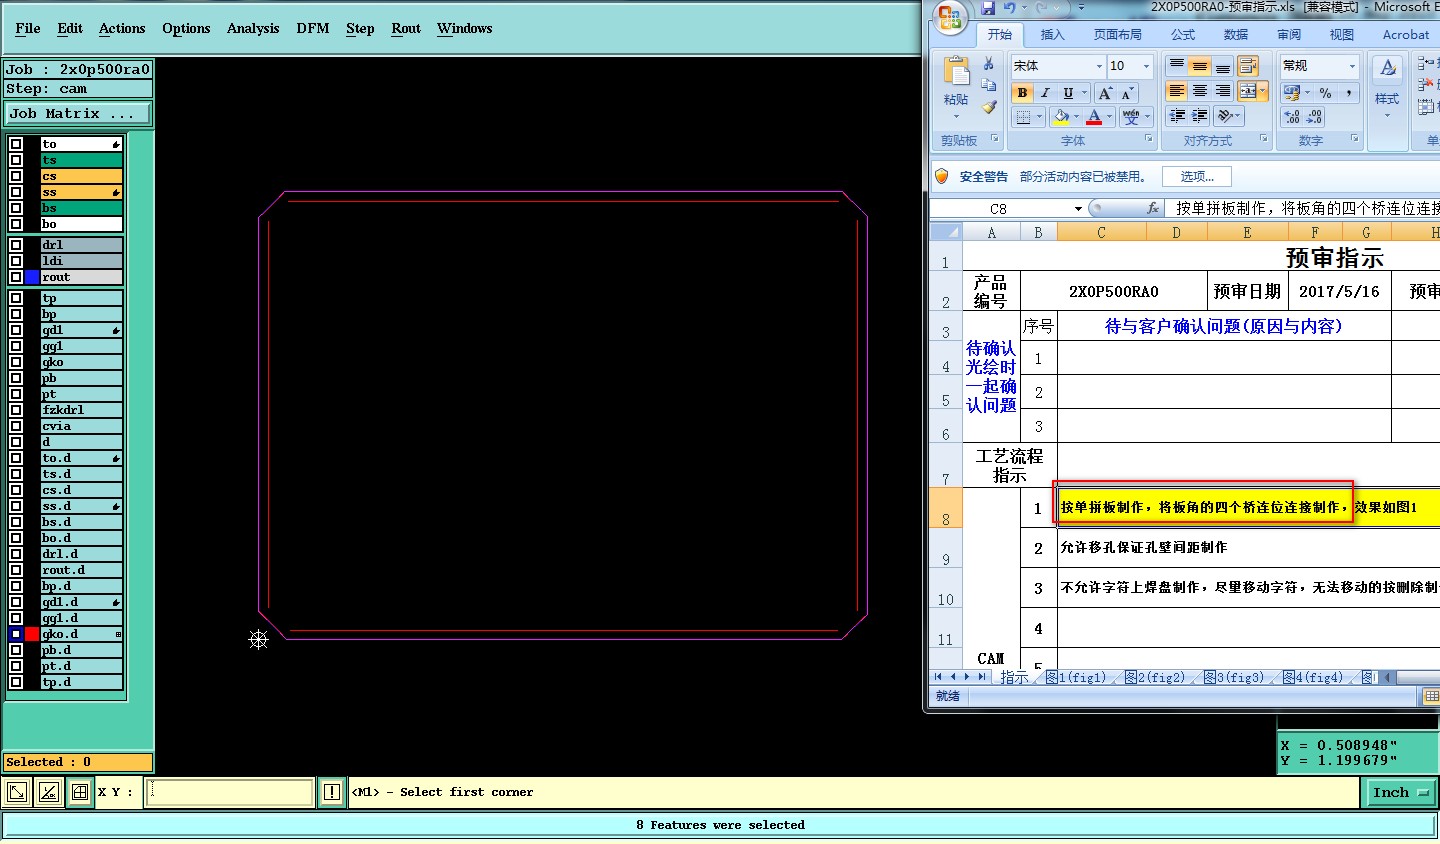Open the font name dropdown showing 宋体

click(1099, 66)
